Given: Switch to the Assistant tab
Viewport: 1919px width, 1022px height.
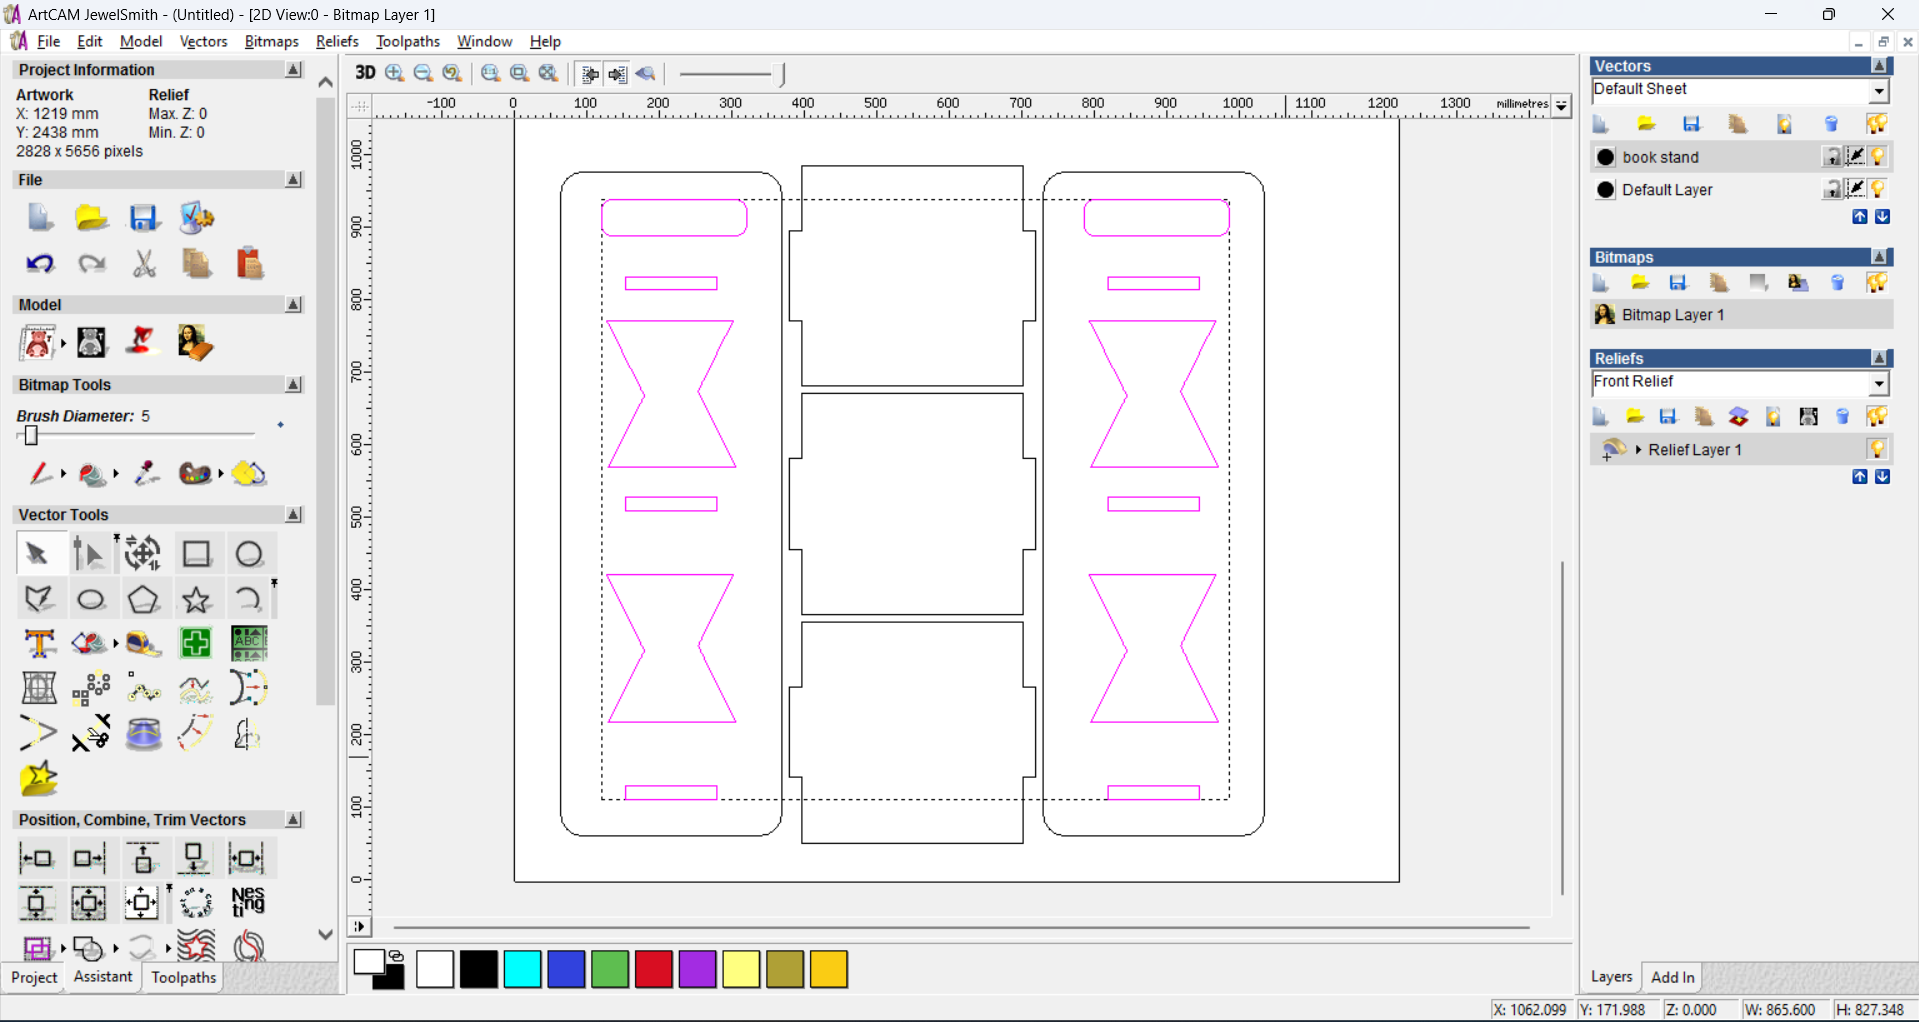Looking at the screenshot, I should click(103, 977).
